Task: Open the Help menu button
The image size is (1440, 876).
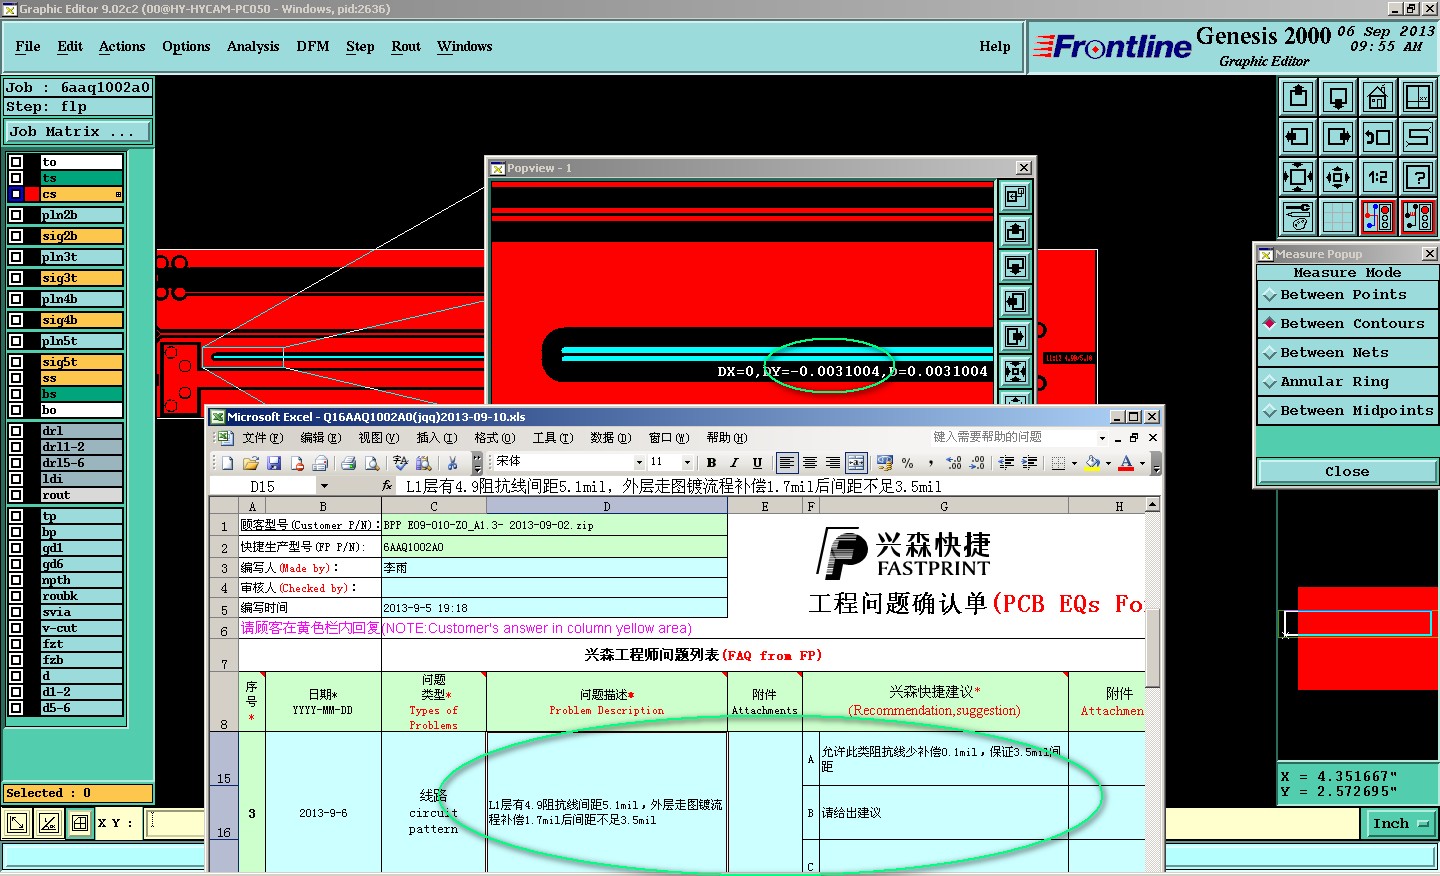Action: [995, 46]
